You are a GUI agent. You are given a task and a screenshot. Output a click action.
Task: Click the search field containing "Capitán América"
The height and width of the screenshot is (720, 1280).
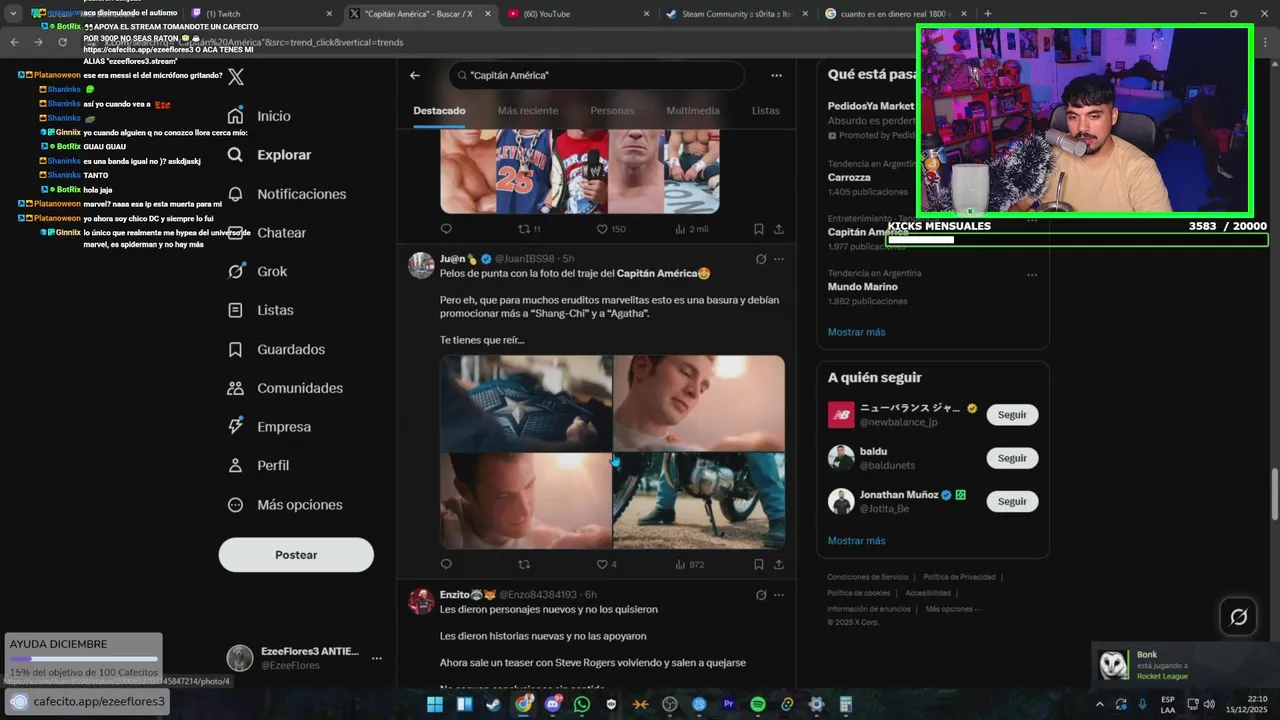coord(596,75)
